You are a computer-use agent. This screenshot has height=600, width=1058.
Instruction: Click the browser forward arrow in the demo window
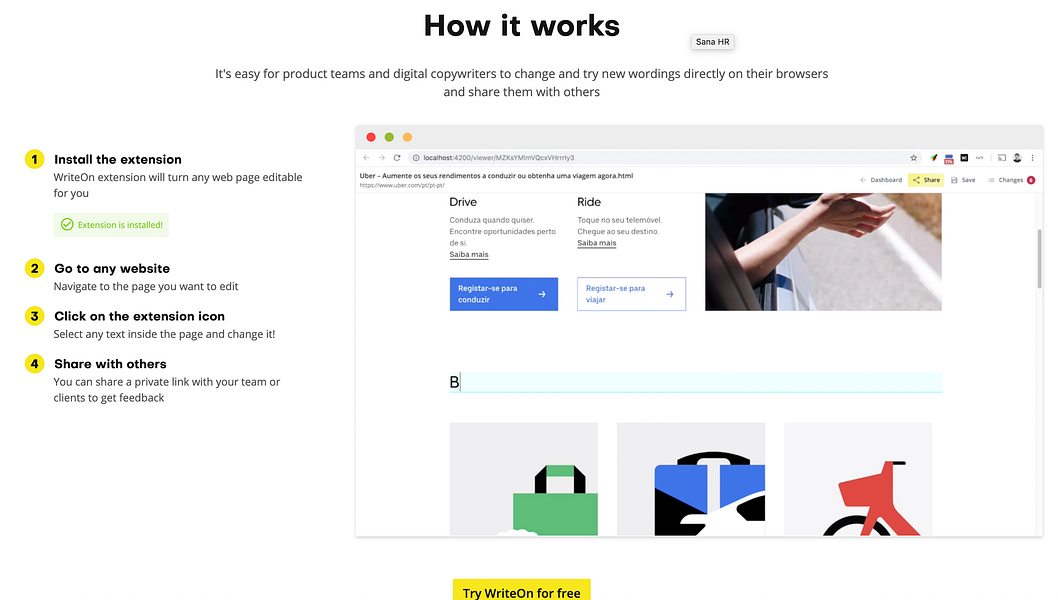coord(381,158)
